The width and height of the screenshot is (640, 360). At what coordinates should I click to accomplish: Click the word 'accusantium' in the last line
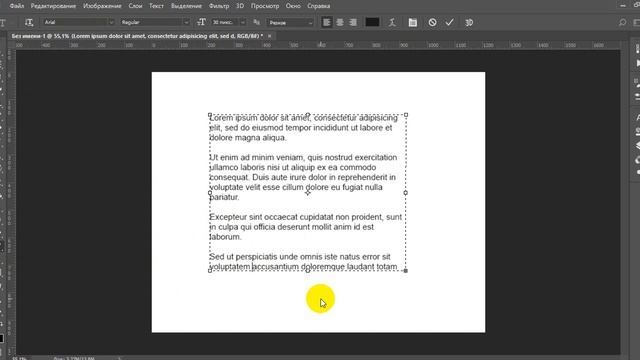pos(276,267)
